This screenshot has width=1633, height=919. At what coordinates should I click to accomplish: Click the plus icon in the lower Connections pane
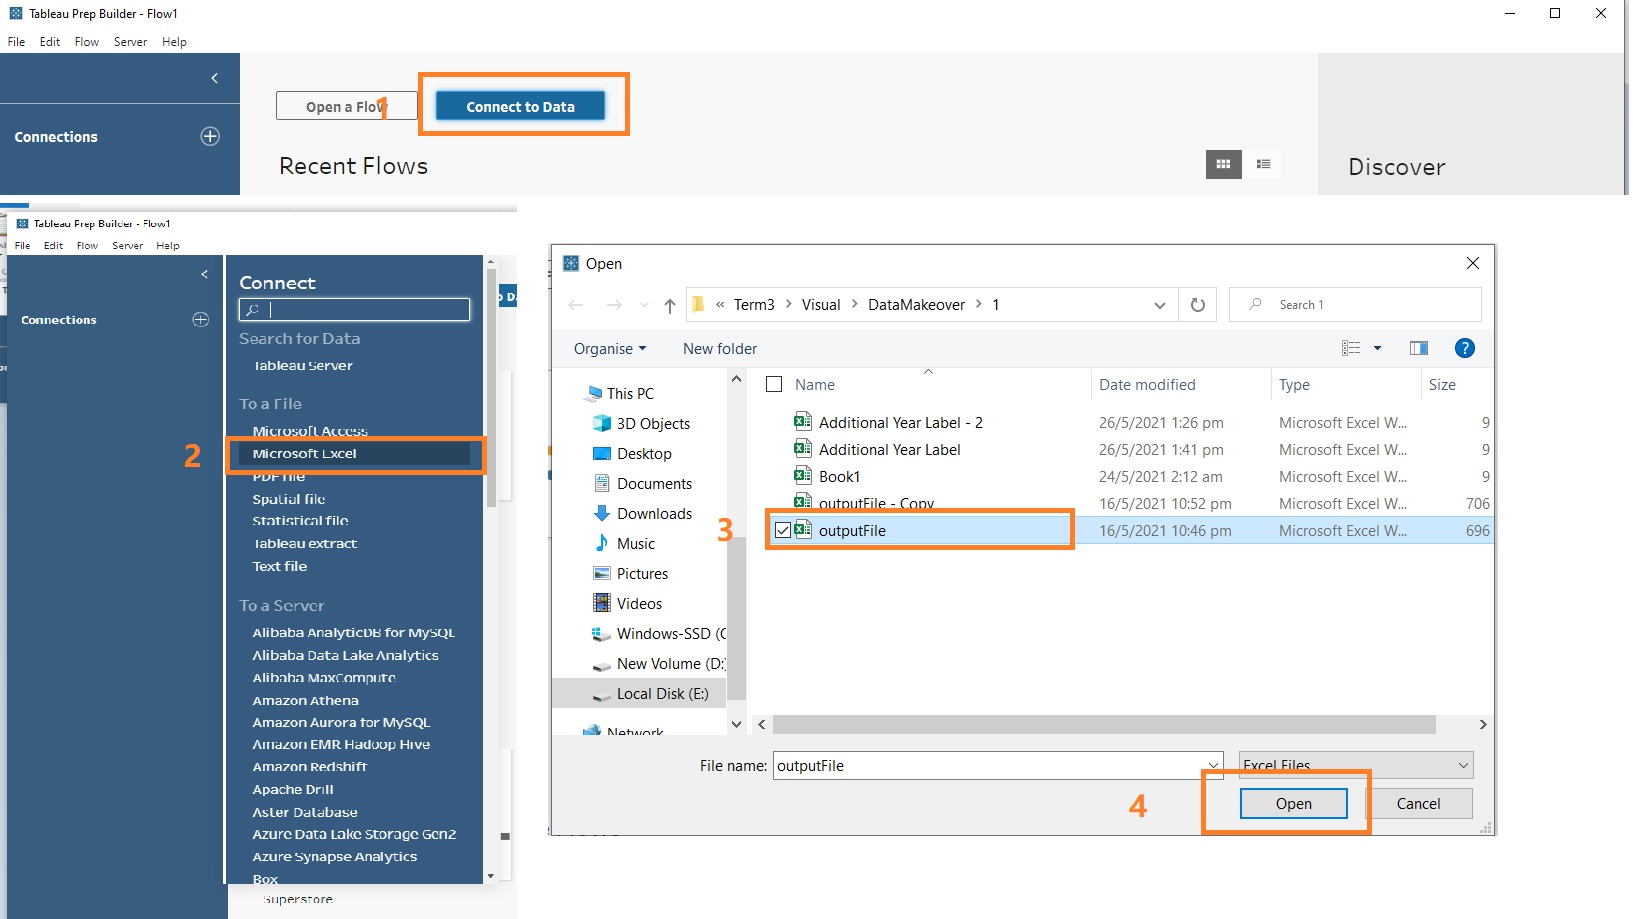[x=201, y=319]
